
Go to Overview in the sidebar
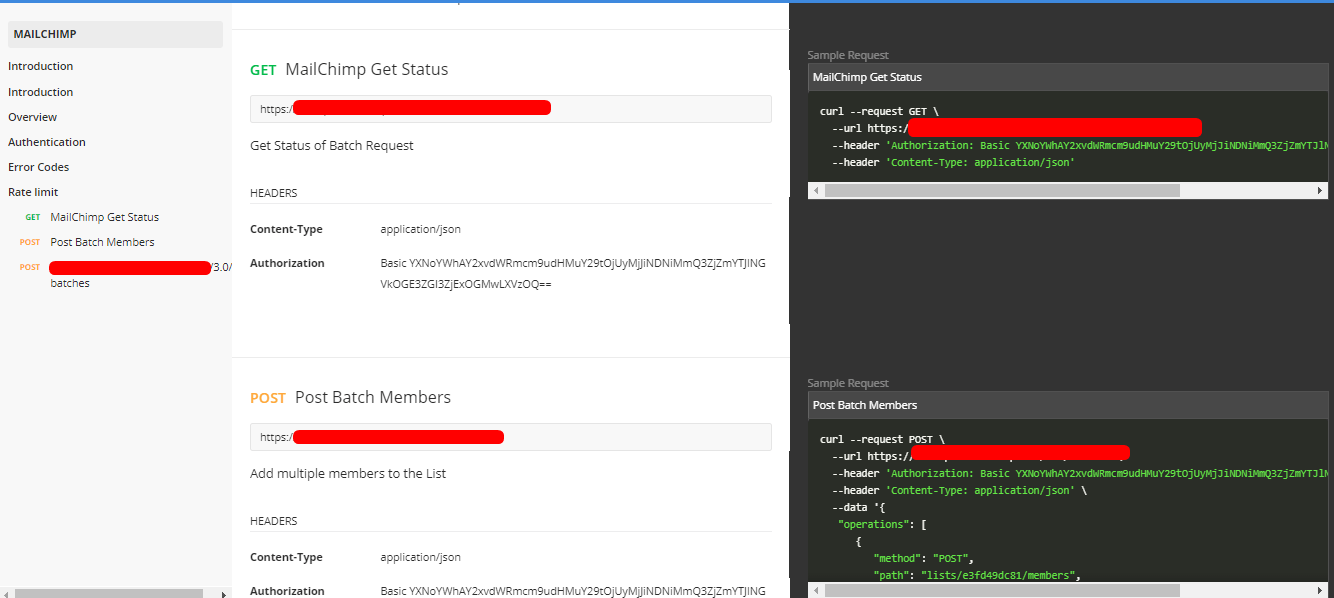pos(33,117)
